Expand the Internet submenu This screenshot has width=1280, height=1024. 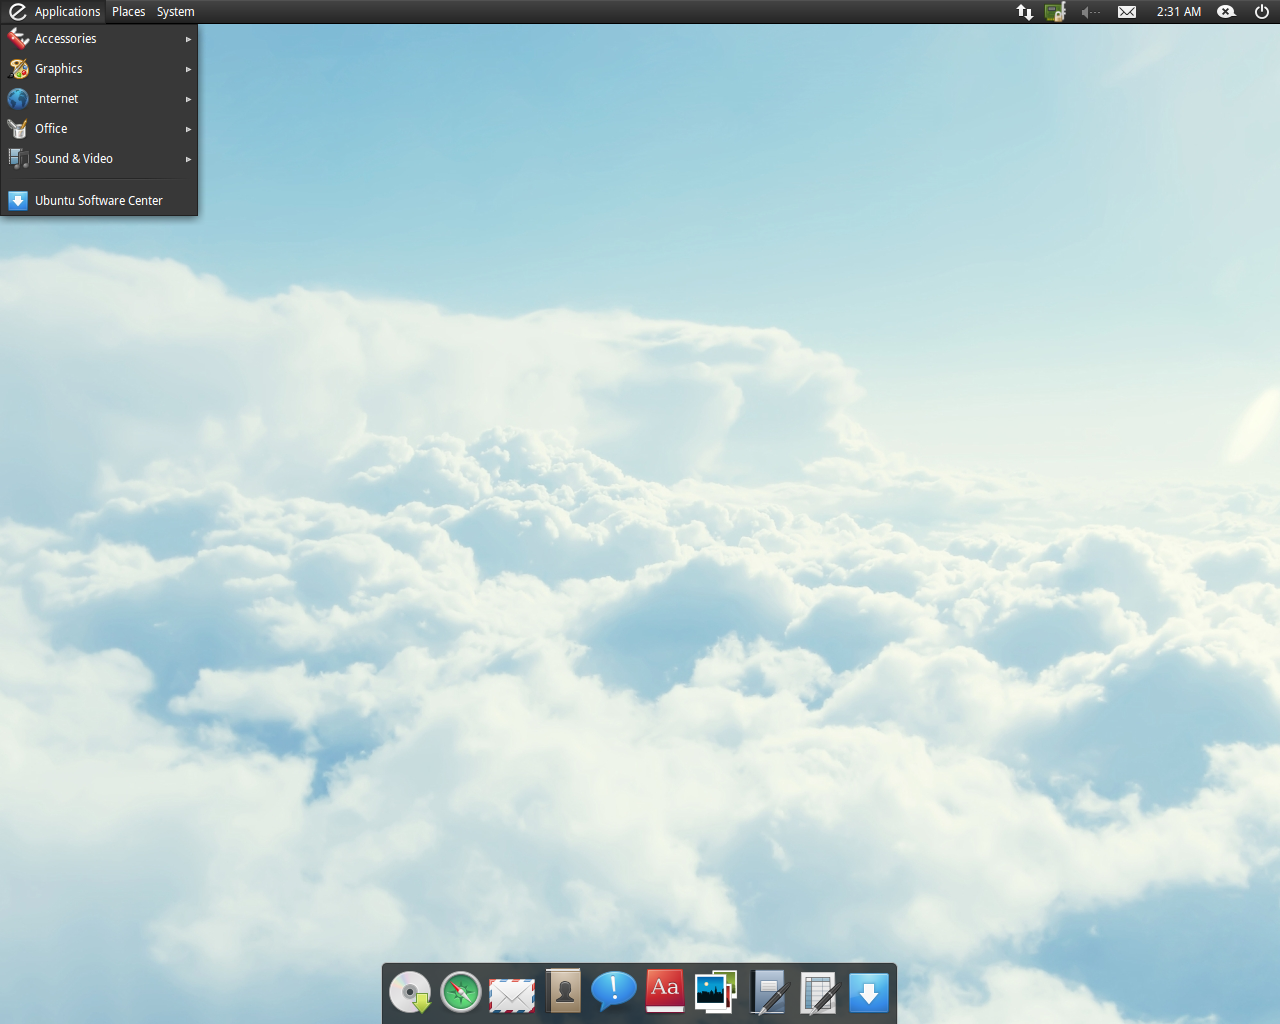click(x=99, y=99)
